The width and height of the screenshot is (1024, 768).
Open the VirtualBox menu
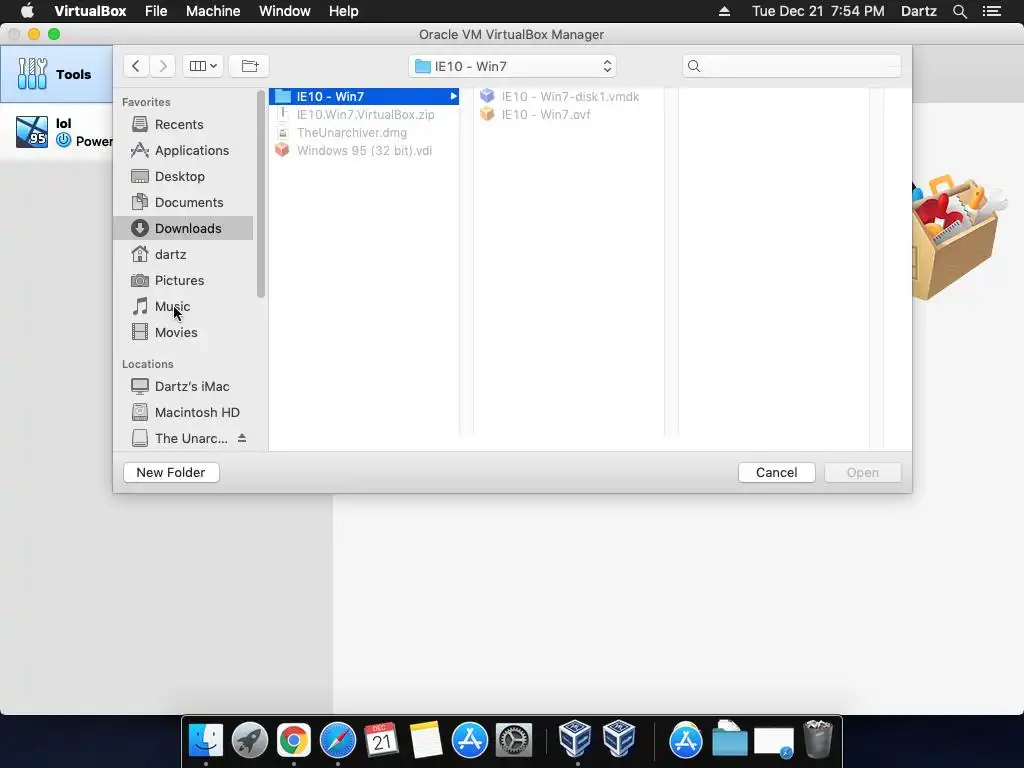pyautogui.click(x=90, y=11)
